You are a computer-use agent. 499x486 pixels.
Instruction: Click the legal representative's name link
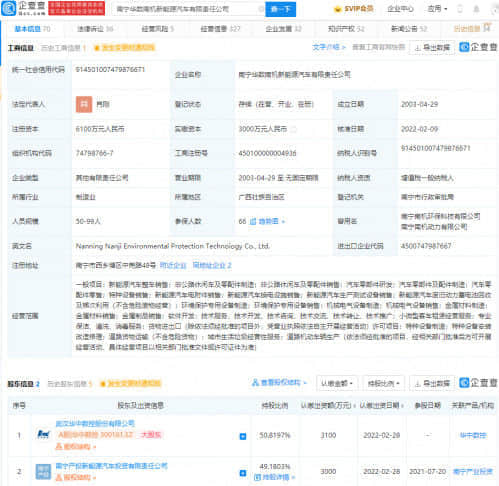103,104
